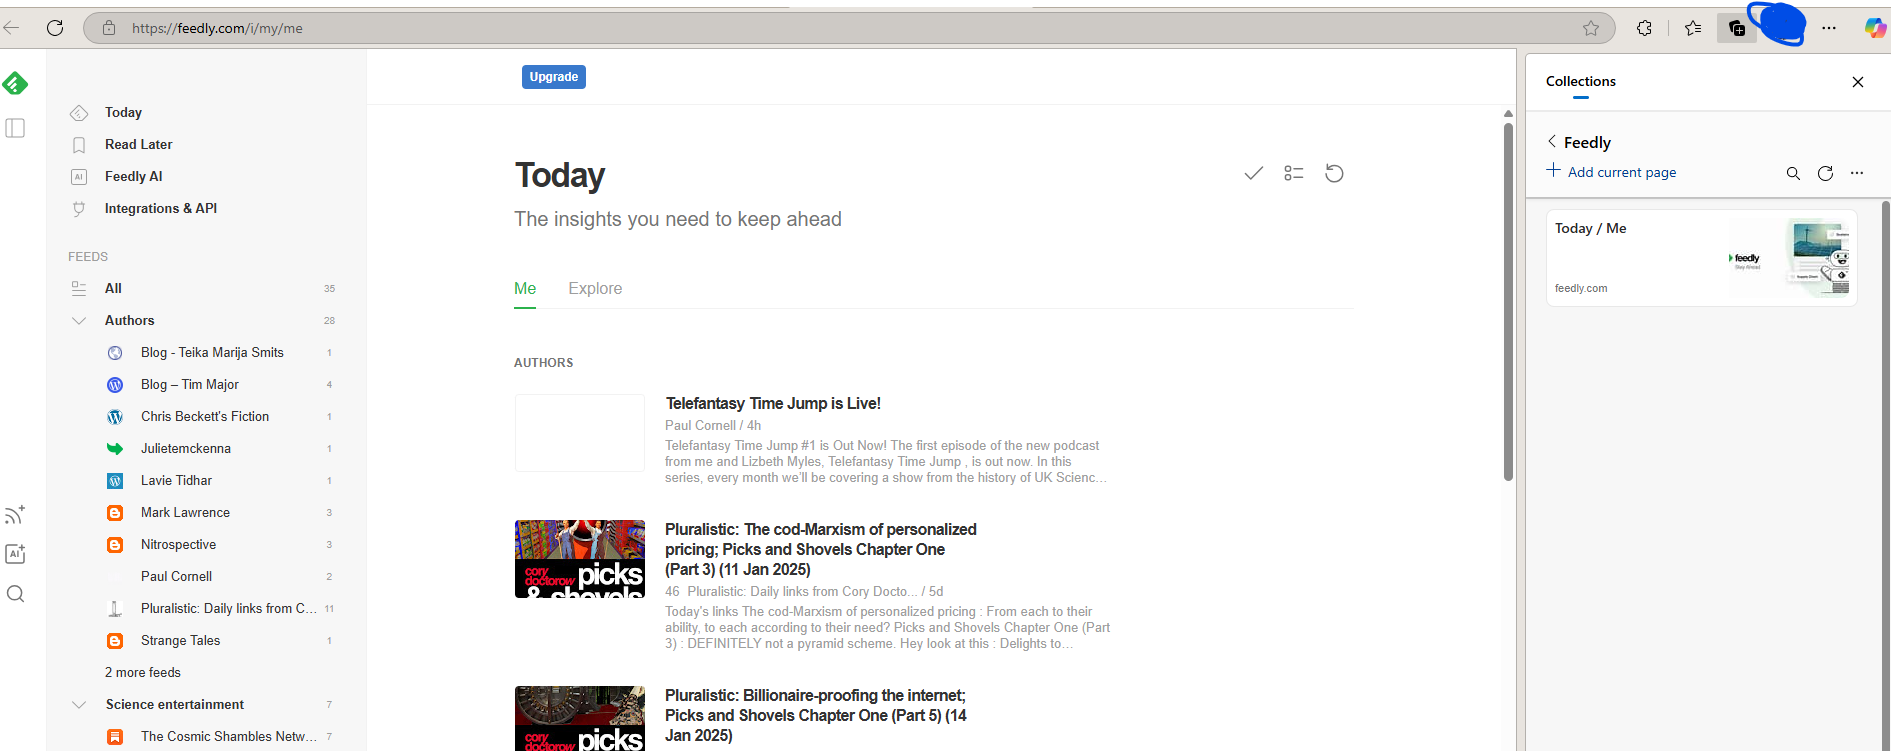Open the cod-Marxism of personalized pricing article
1891x751 pixels.
tap(821, 550)
